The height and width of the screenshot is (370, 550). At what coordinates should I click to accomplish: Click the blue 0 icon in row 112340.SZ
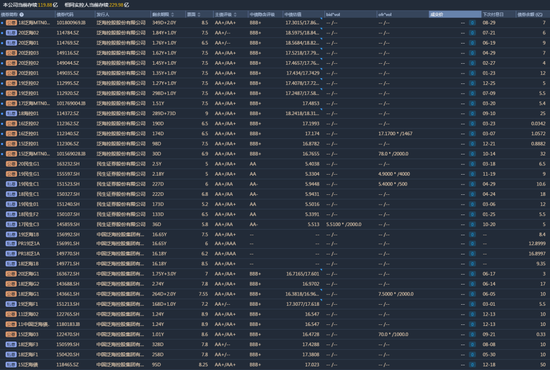(472, 134)
